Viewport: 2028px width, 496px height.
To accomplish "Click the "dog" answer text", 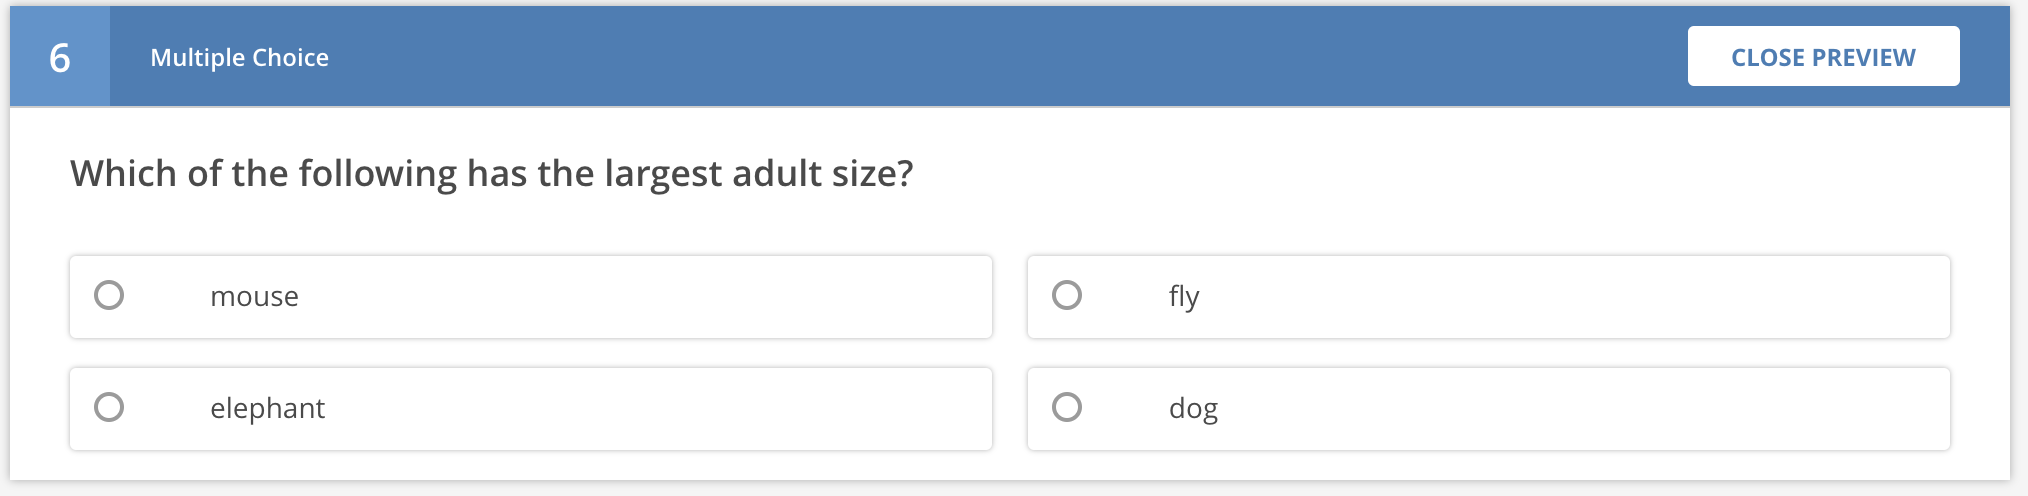I will [x=1193, y=408].
